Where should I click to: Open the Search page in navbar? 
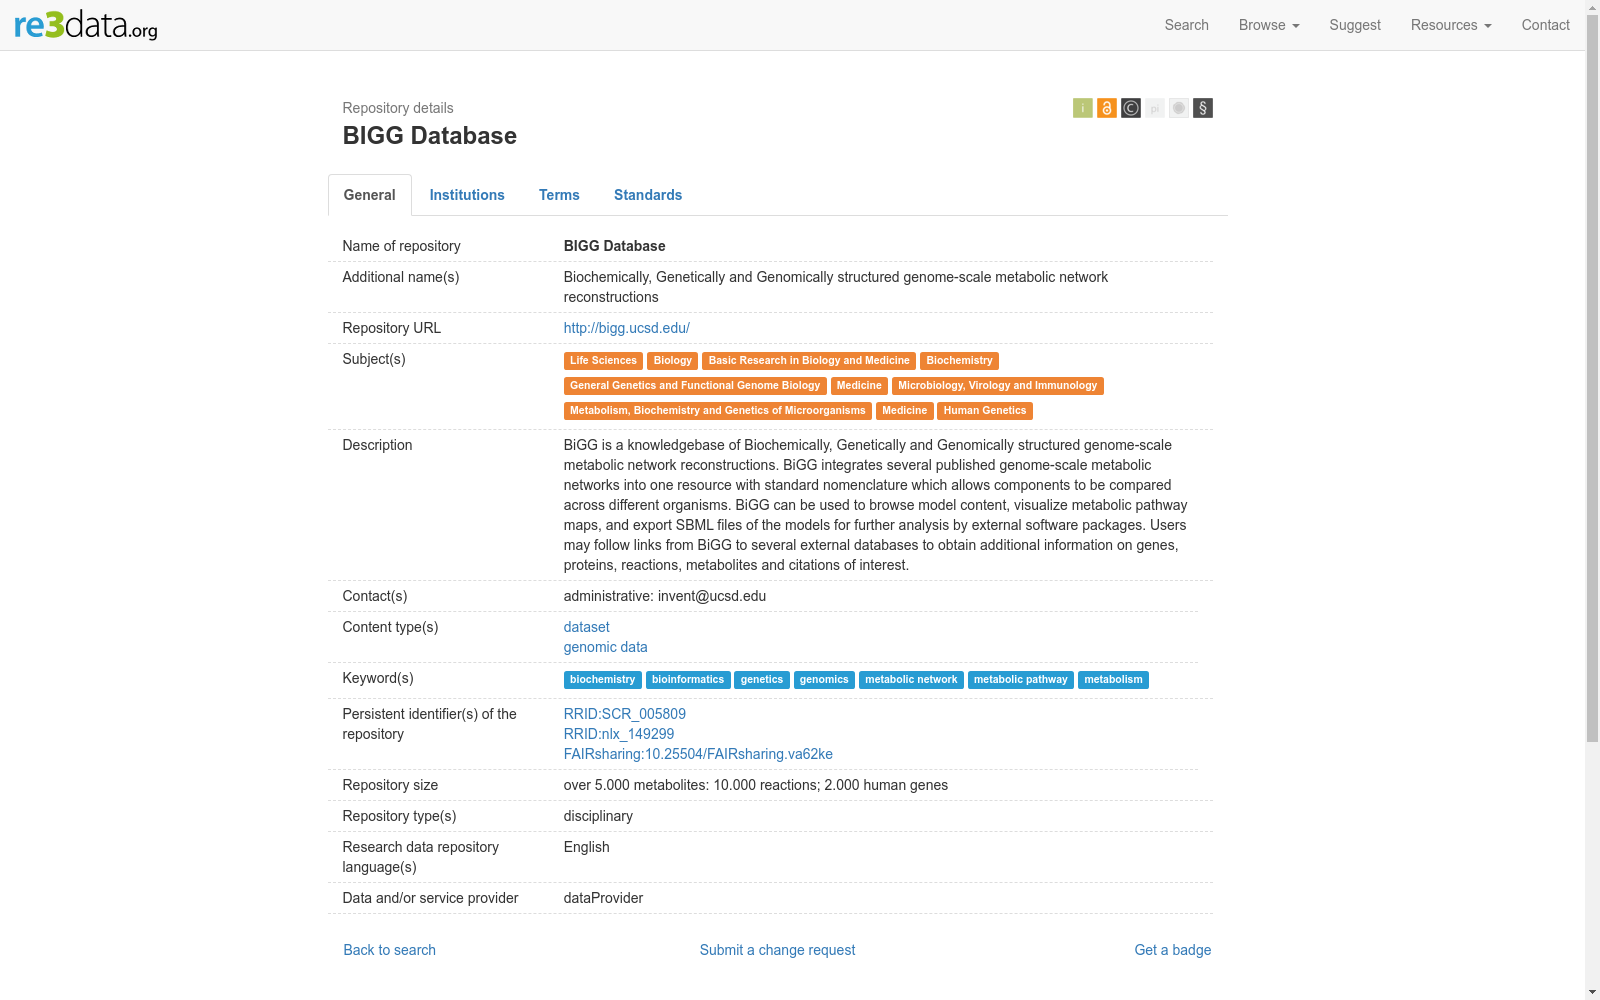[x=1186, y=25]
